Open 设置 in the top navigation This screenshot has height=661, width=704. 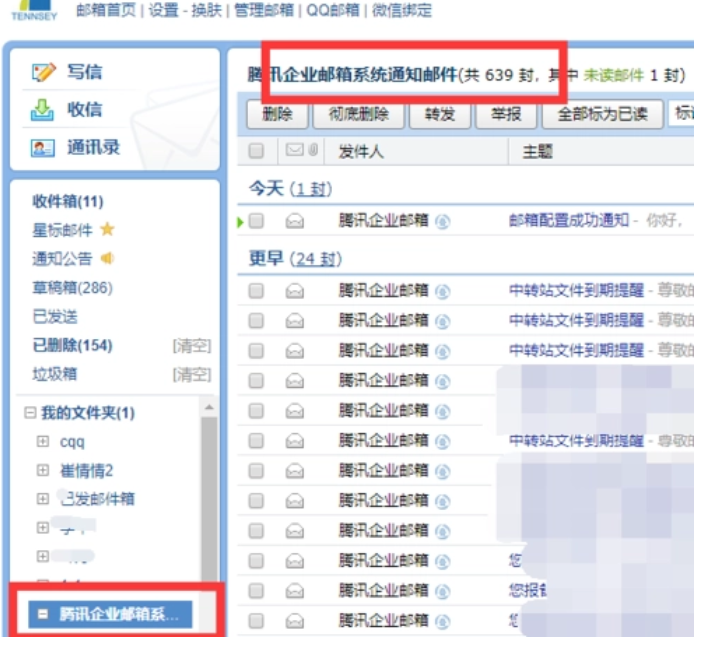click(x=163, y=10)
